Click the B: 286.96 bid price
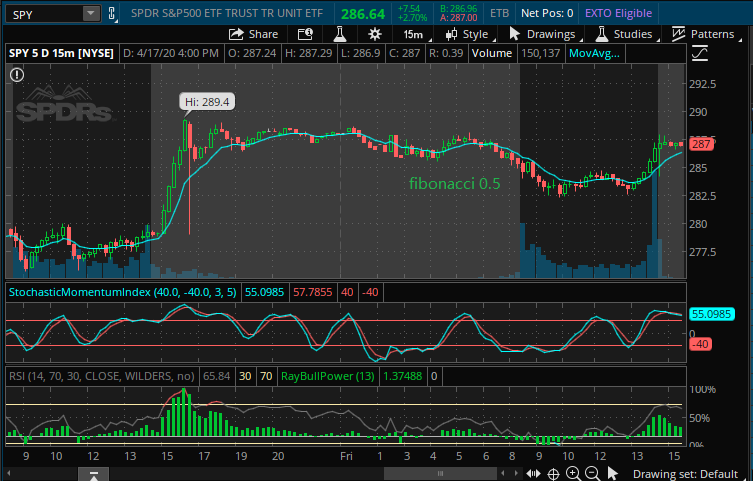Image resolution: width=753 pixels, height=481 pixels. click(x=458, y=9)
